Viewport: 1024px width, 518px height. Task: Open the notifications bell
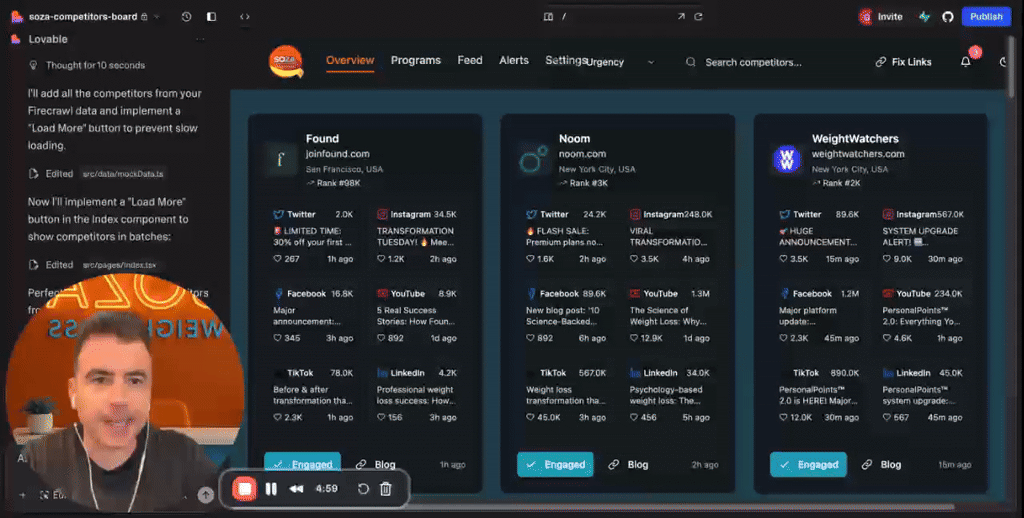965,62
